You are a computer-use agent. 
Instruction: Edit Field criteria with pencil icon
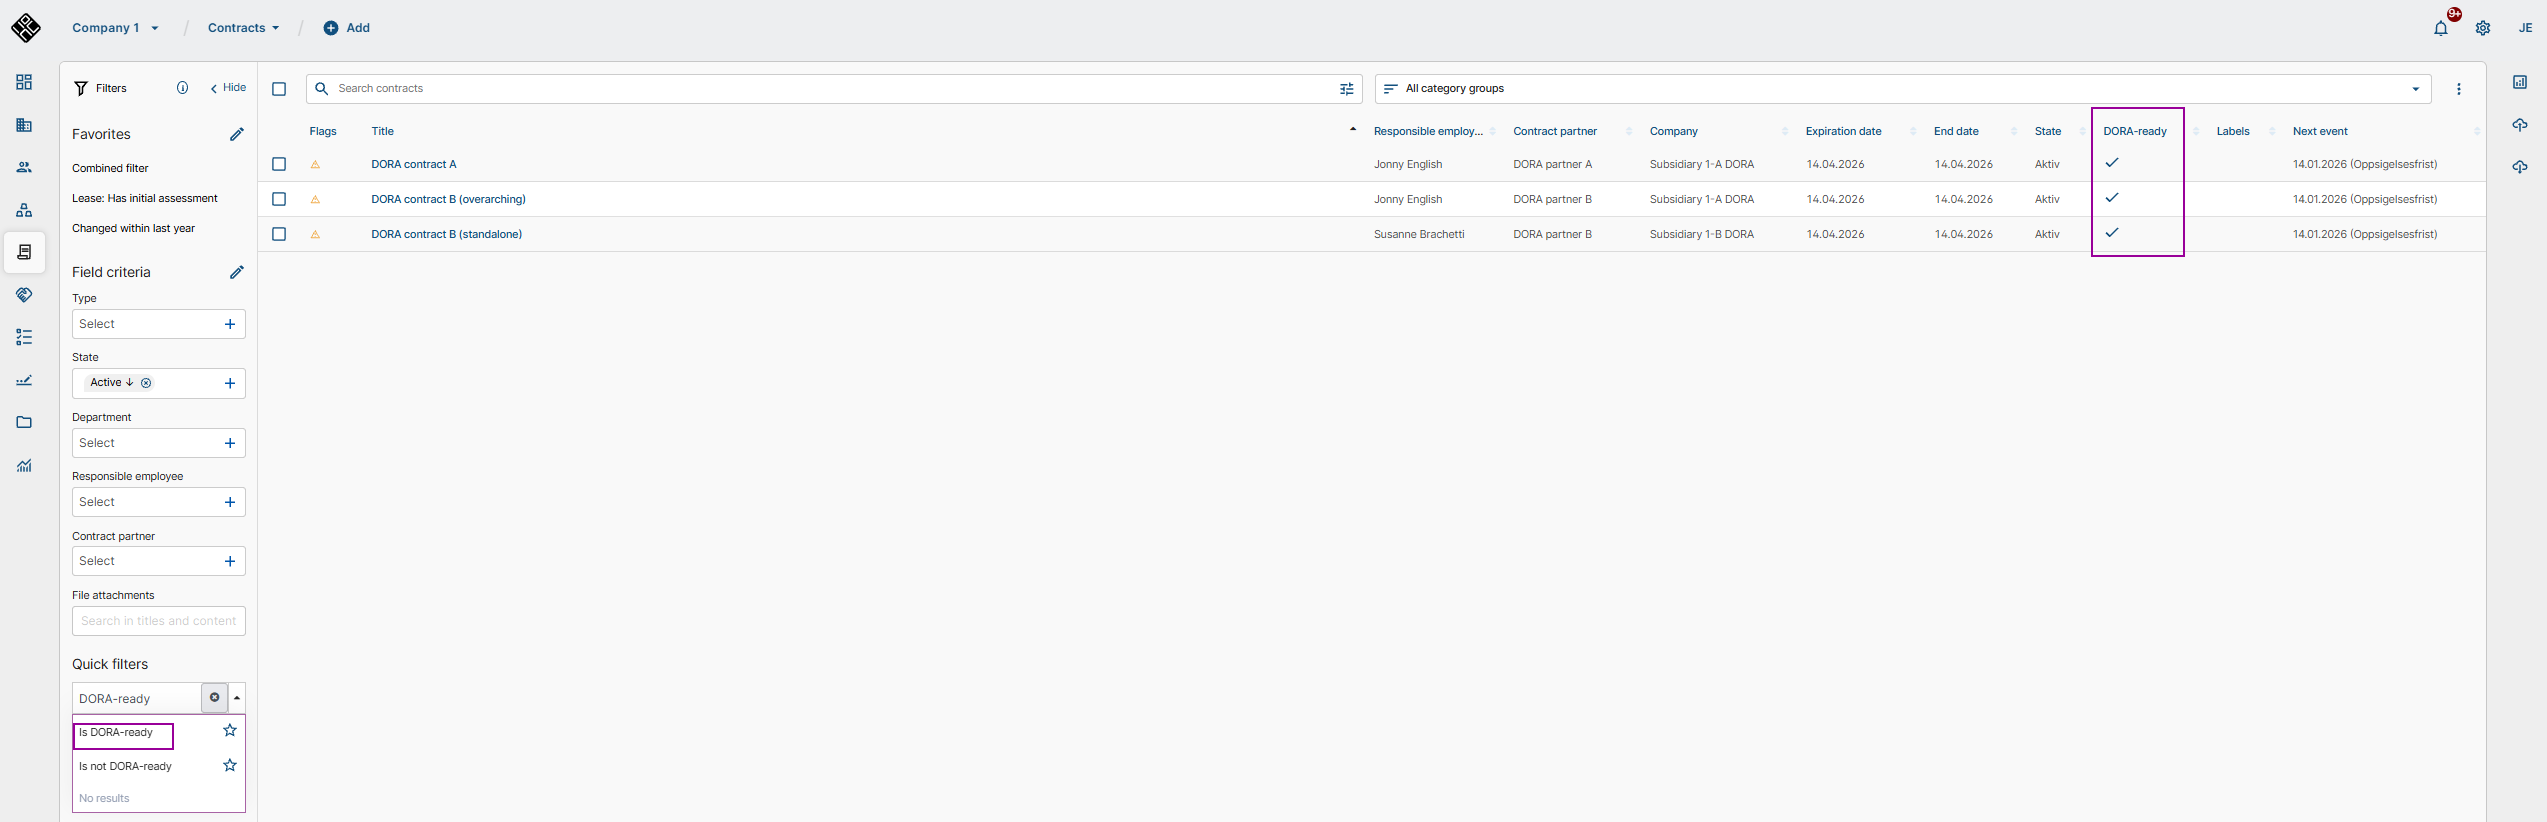237,272
